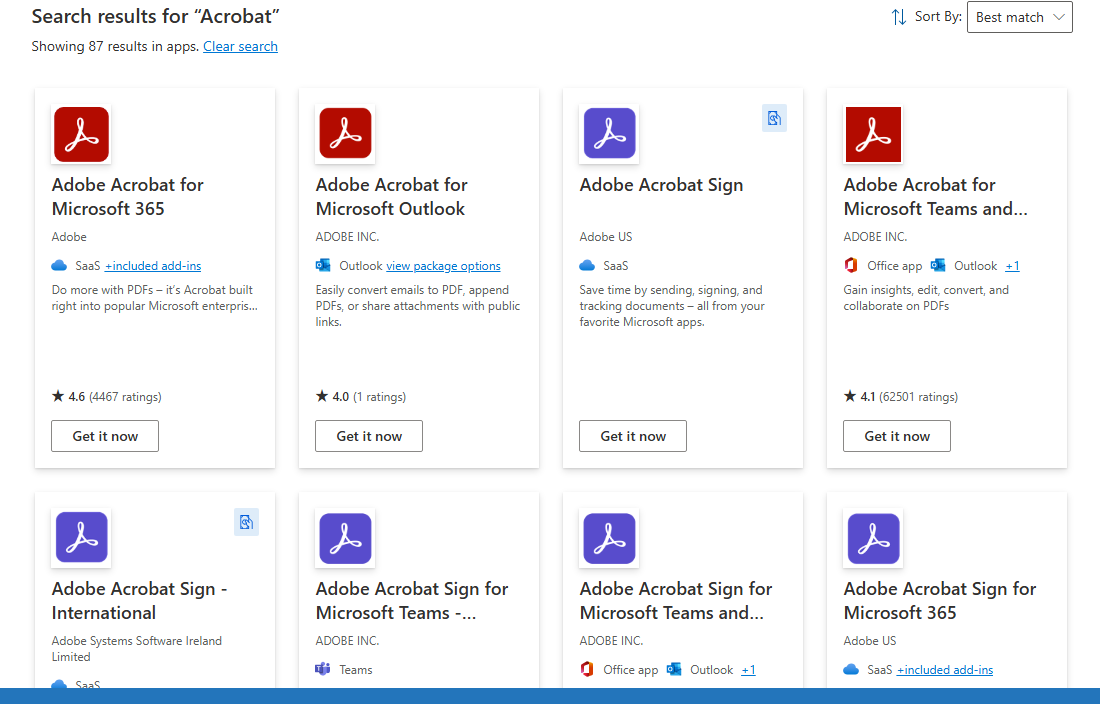
Task: Click the badge icon on Adobe Acrobat Sign card
Action: click(774, 118)
